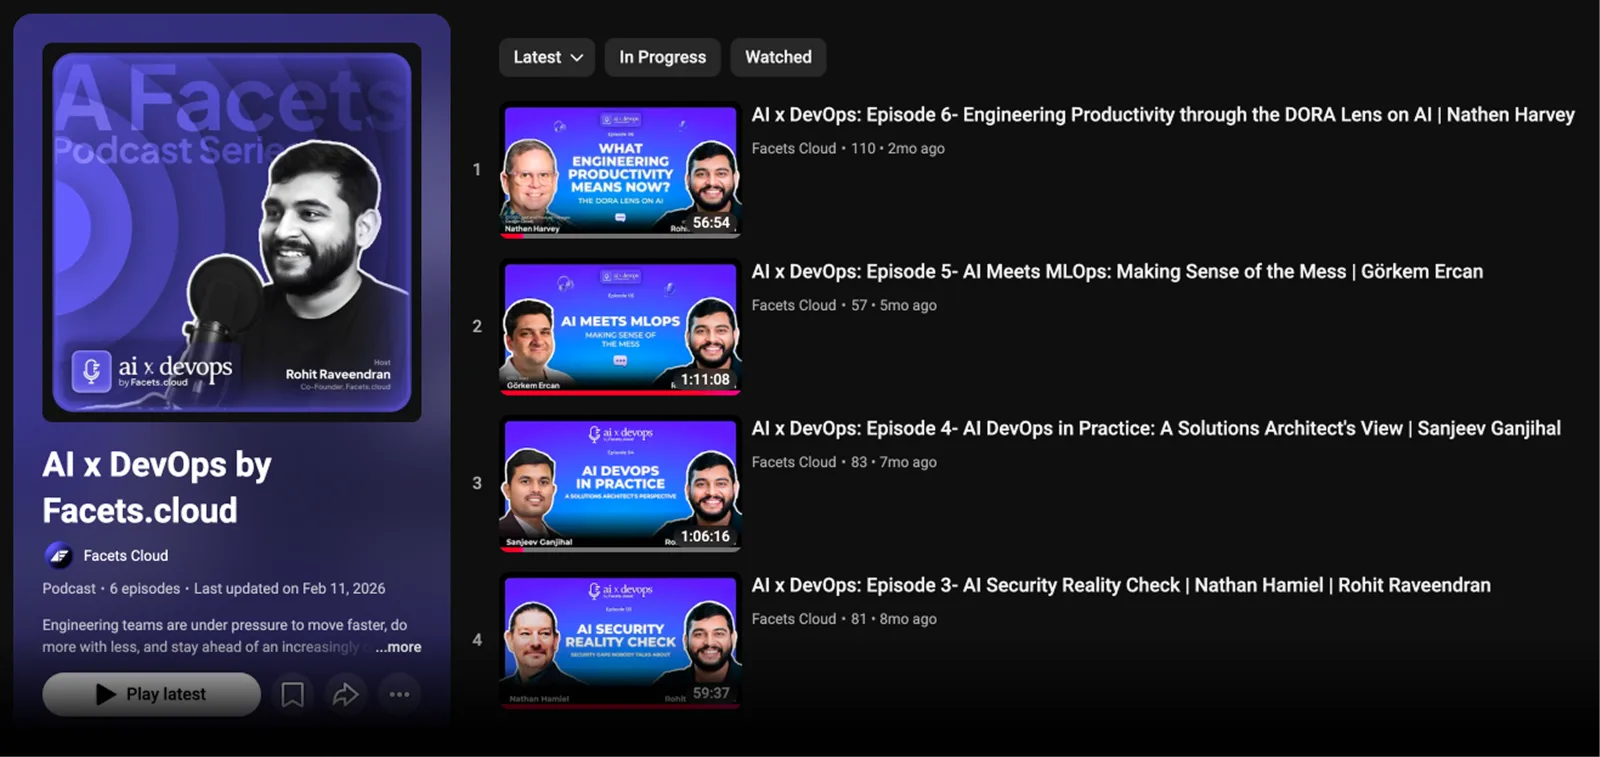Click the red progress bar under Episode 5 thumbnail
1600x757 pixels.
(620, 392)
